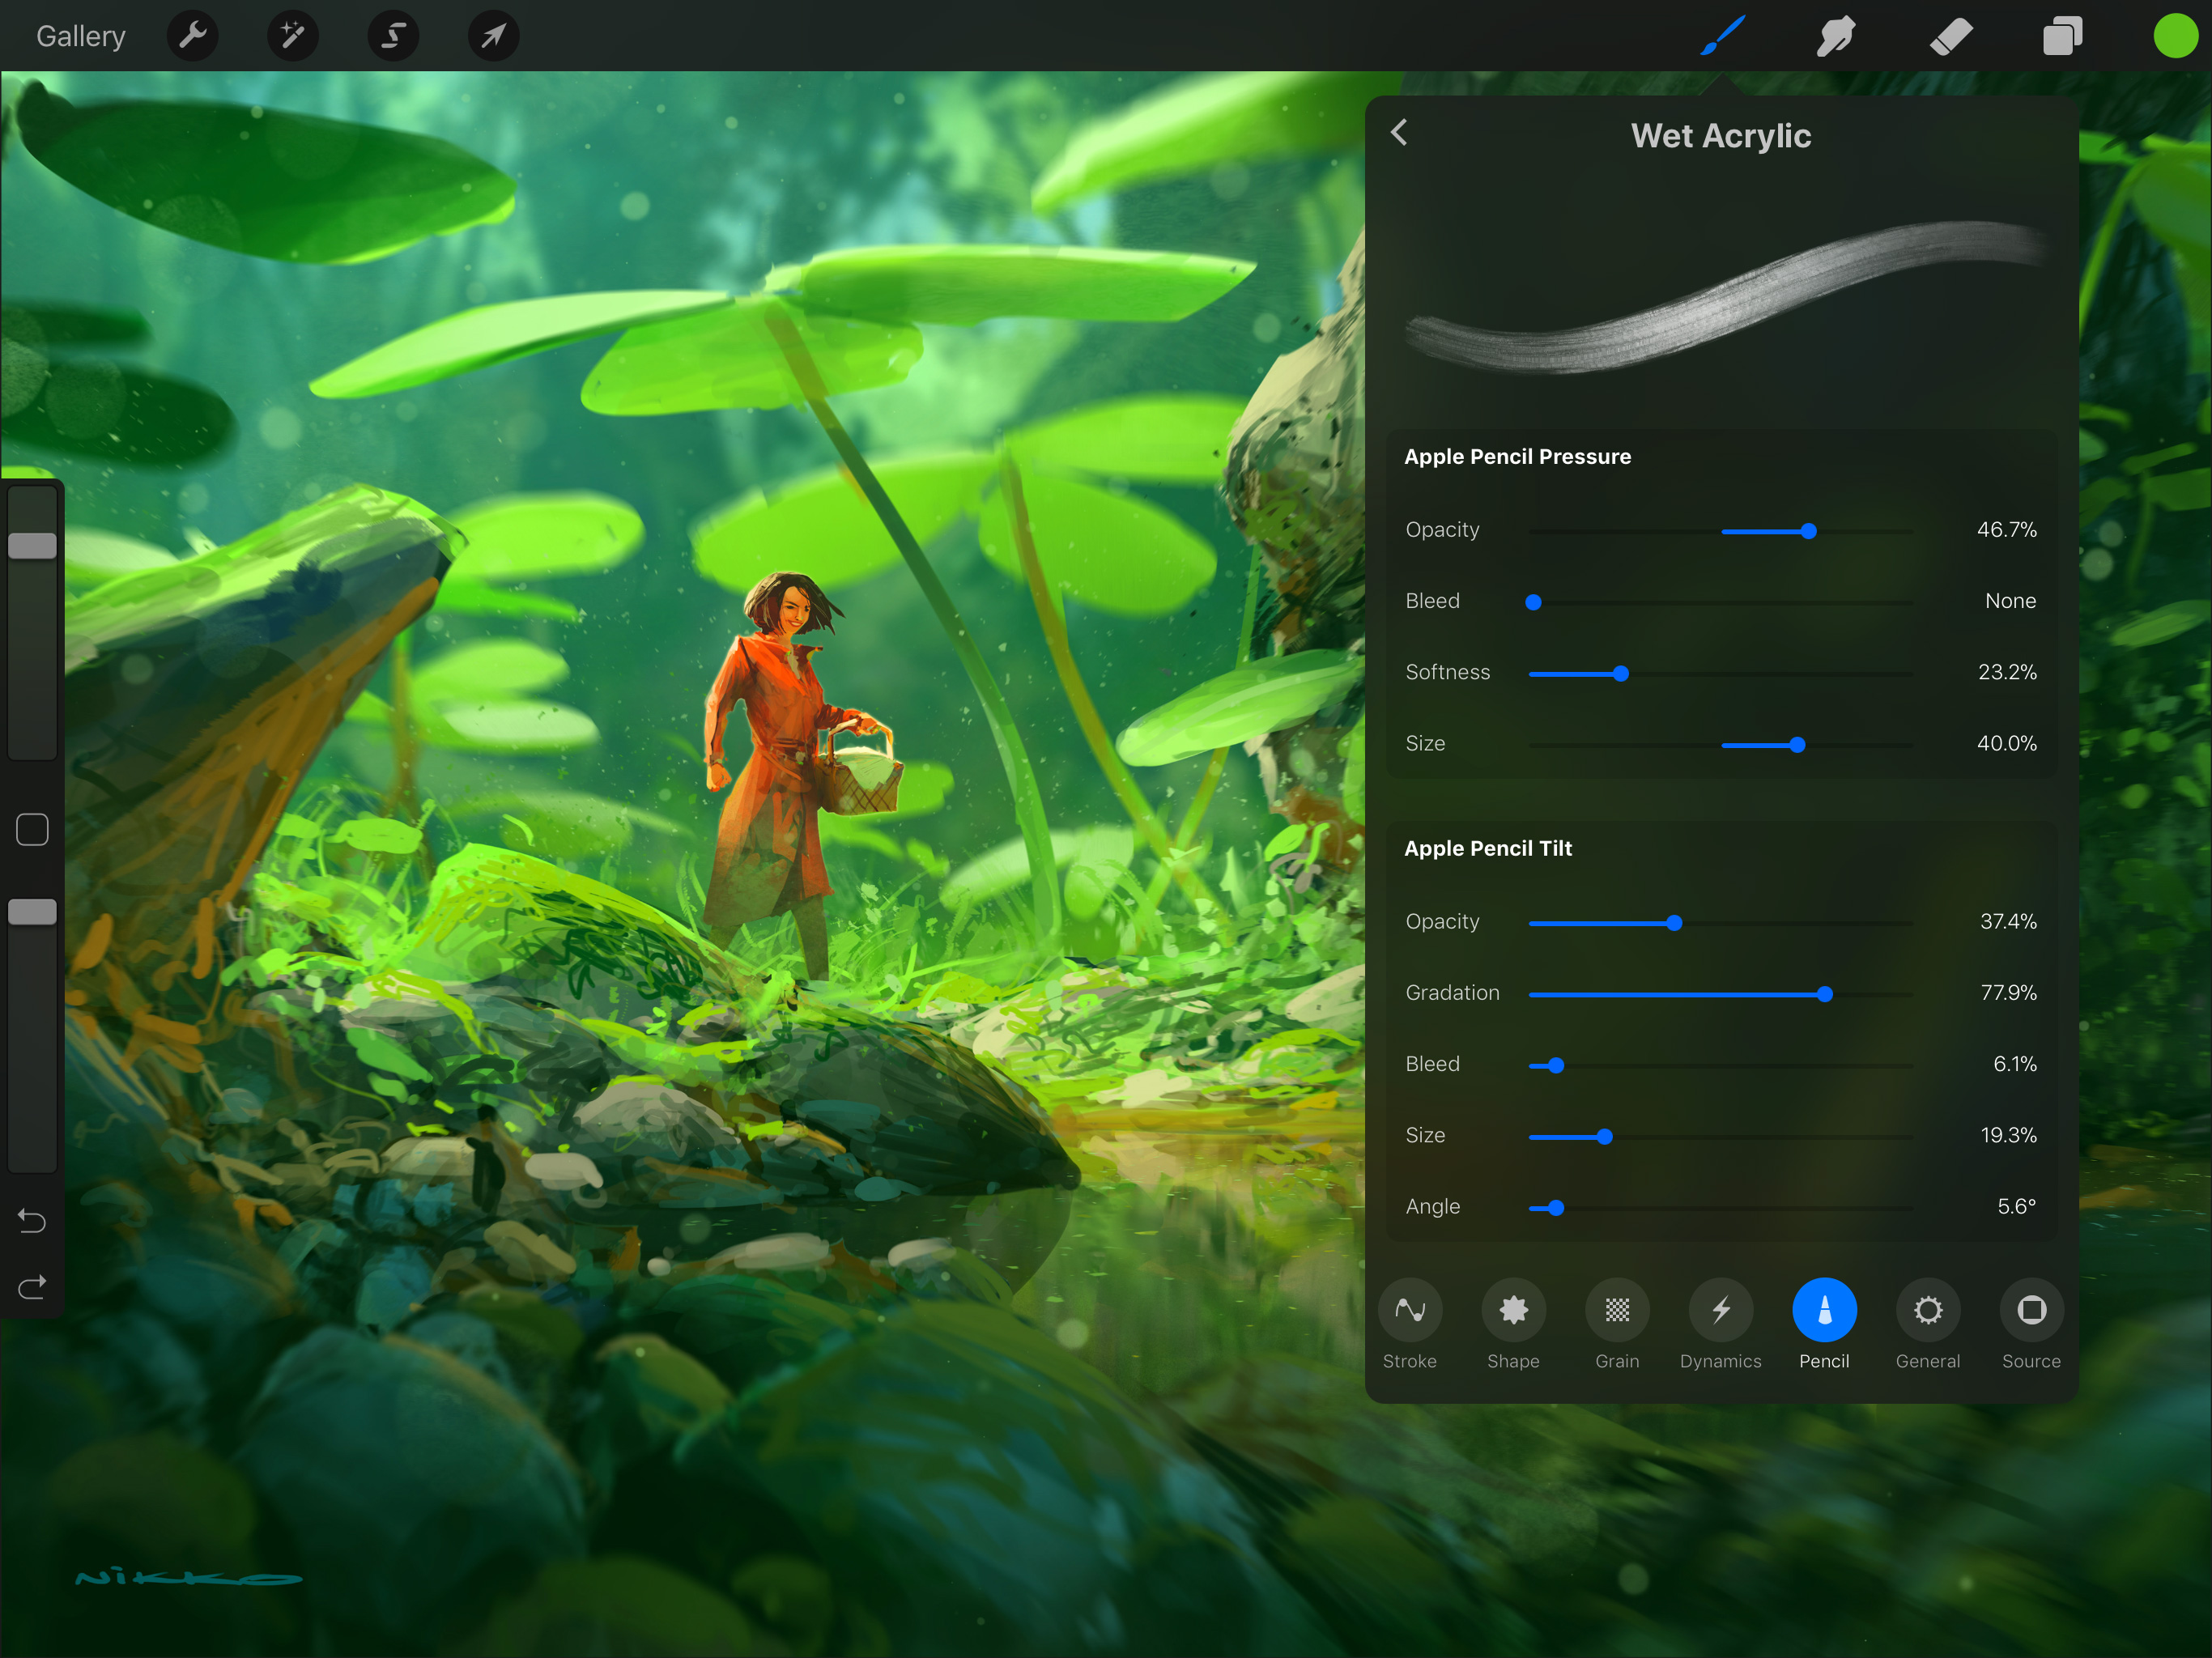The height and width of the screenshot is (1658, 2212).
Task: Open the active color picker
Action: (2173, 35)
